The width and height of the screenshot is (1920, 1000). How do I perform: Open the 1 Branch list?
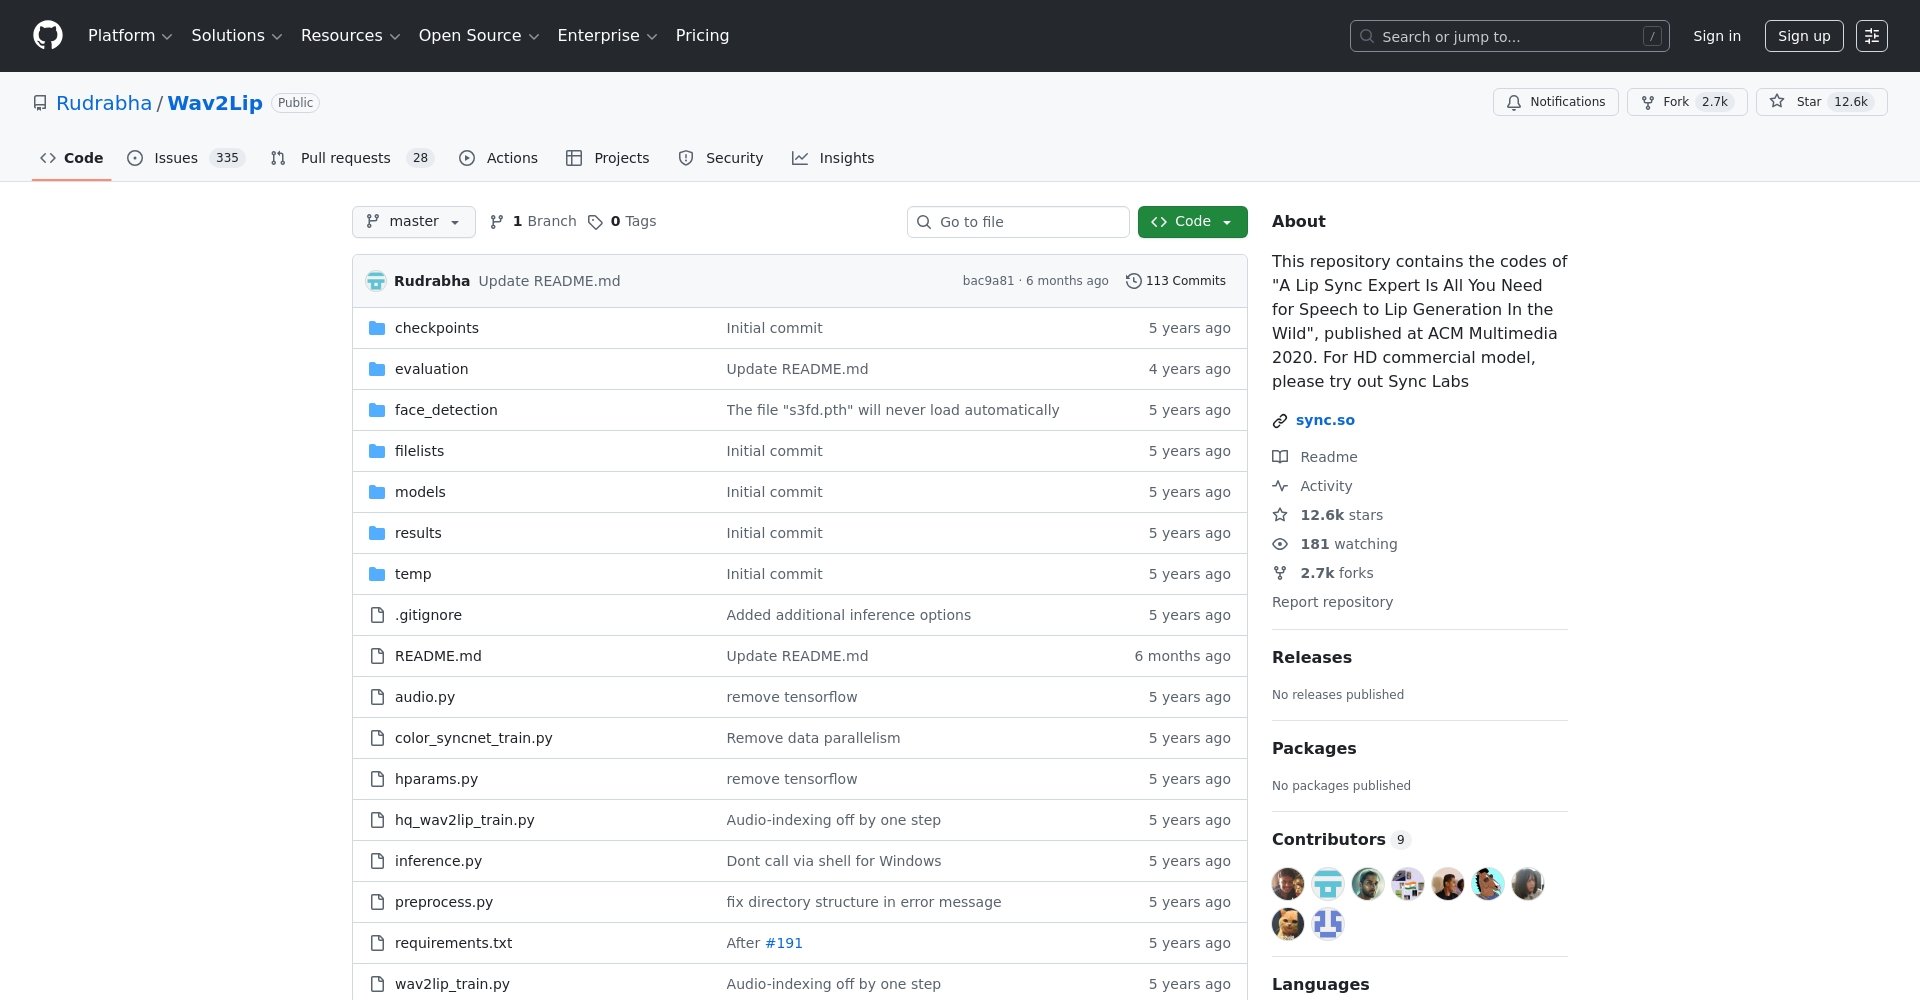point(533,222)
